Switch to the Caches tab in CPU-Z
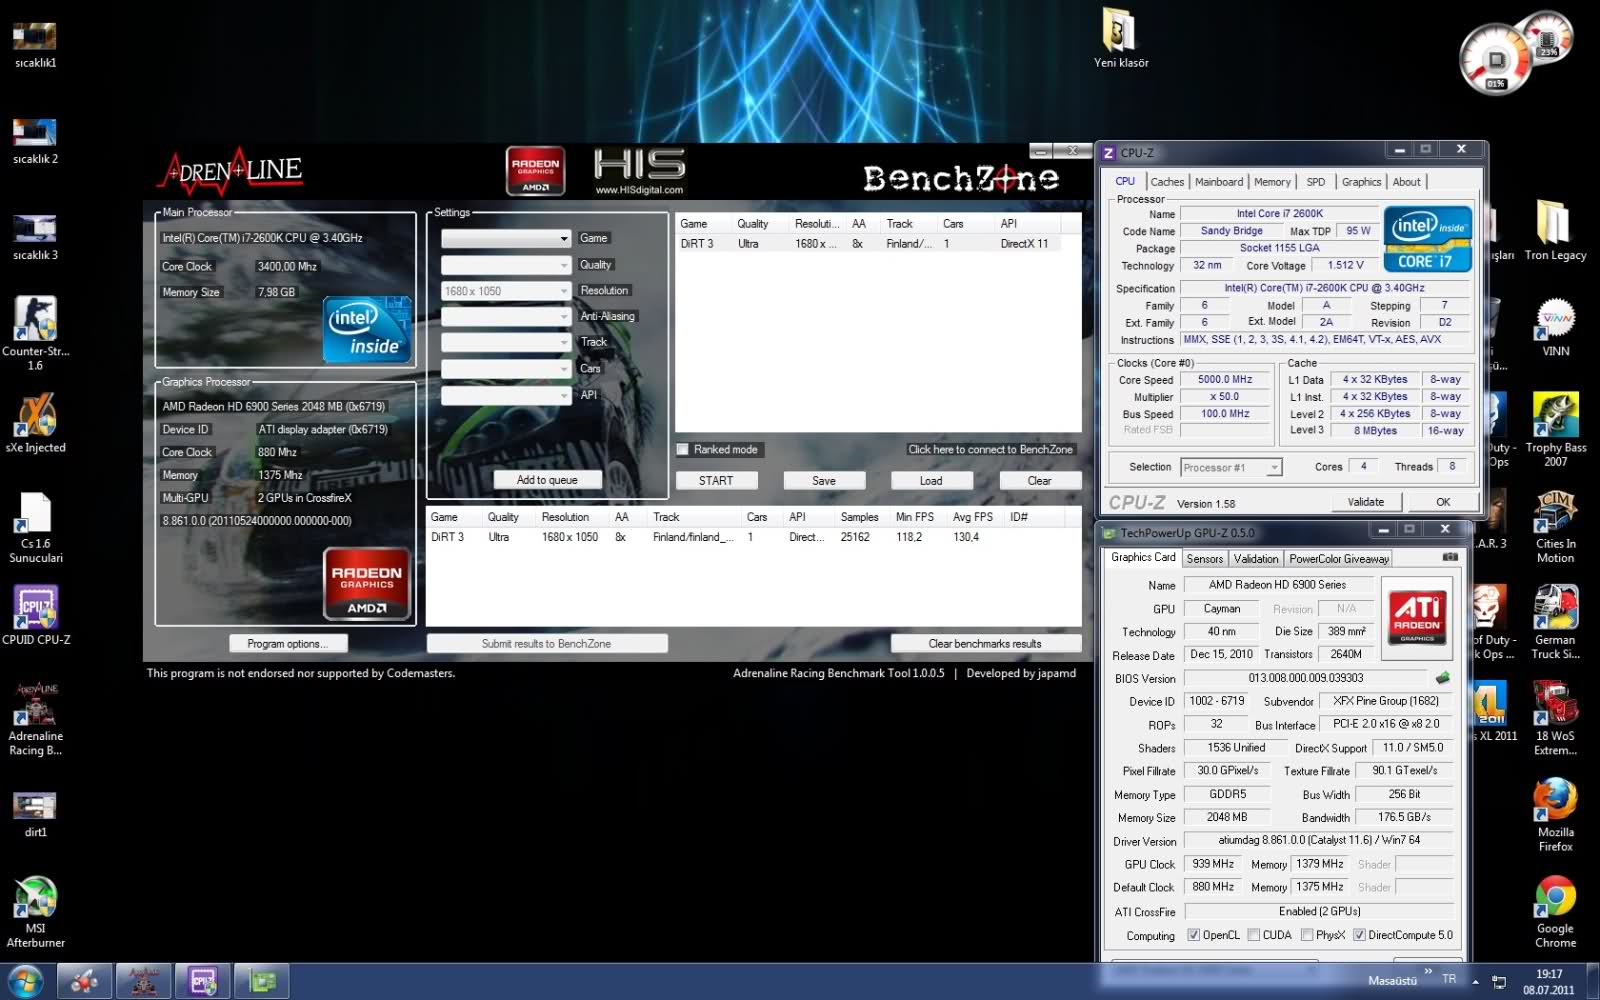 (1166, 181)
